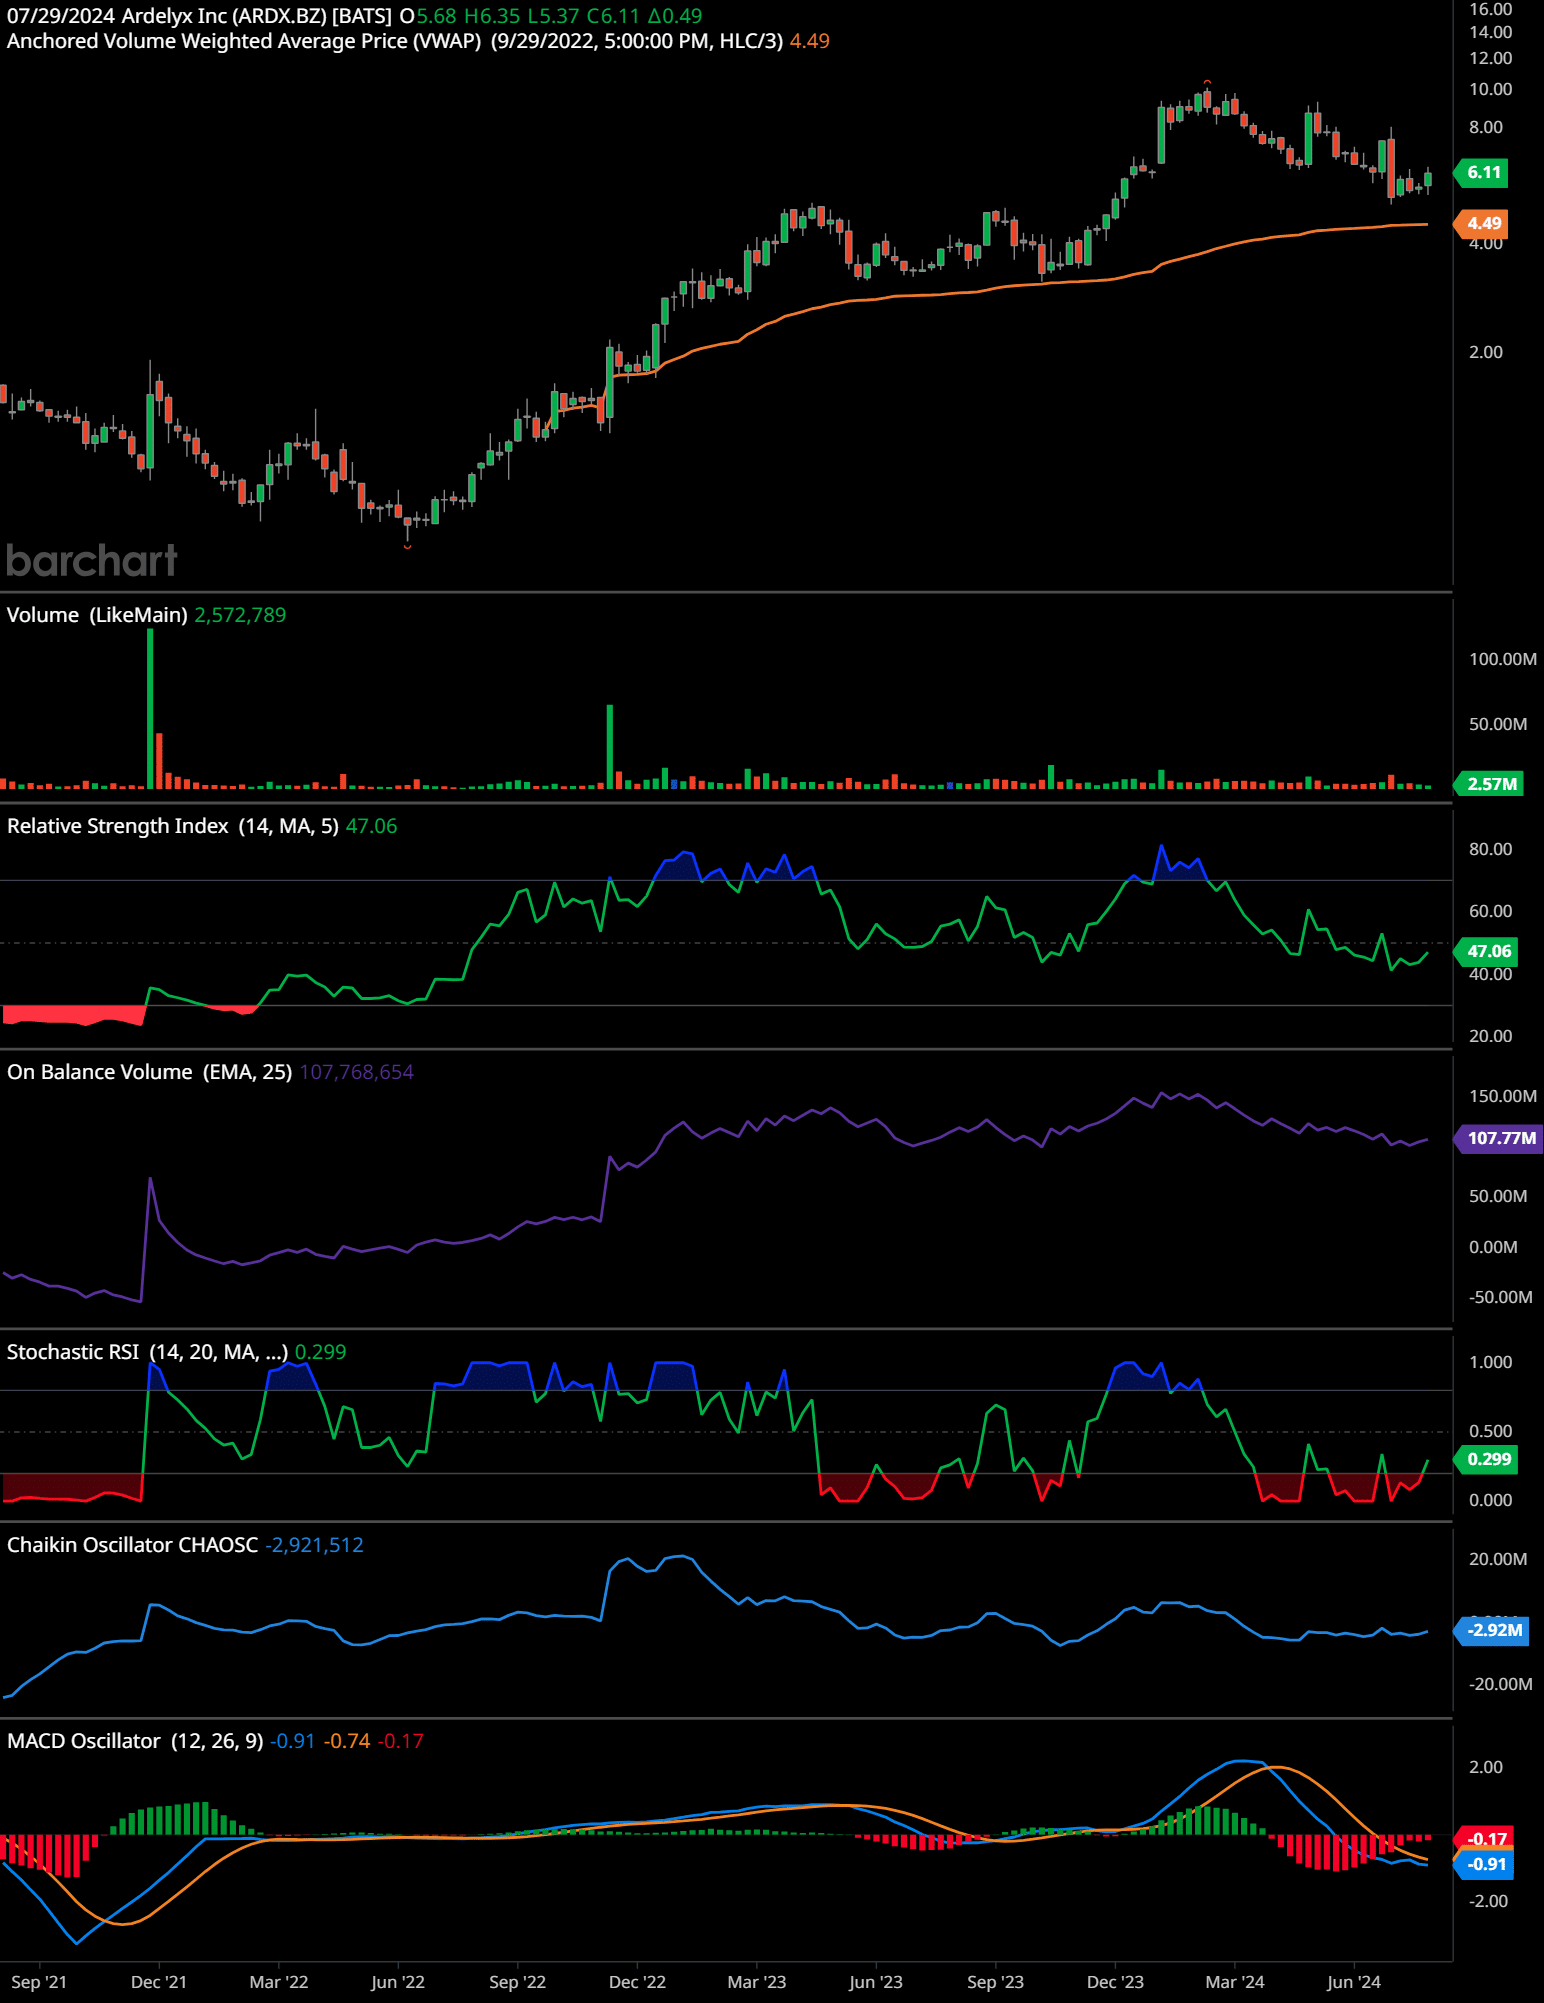Click the 2,572,789 volume readout
Image resolution: width=1544 pixels, height=2003 pixels.
[x=240, y=615]
